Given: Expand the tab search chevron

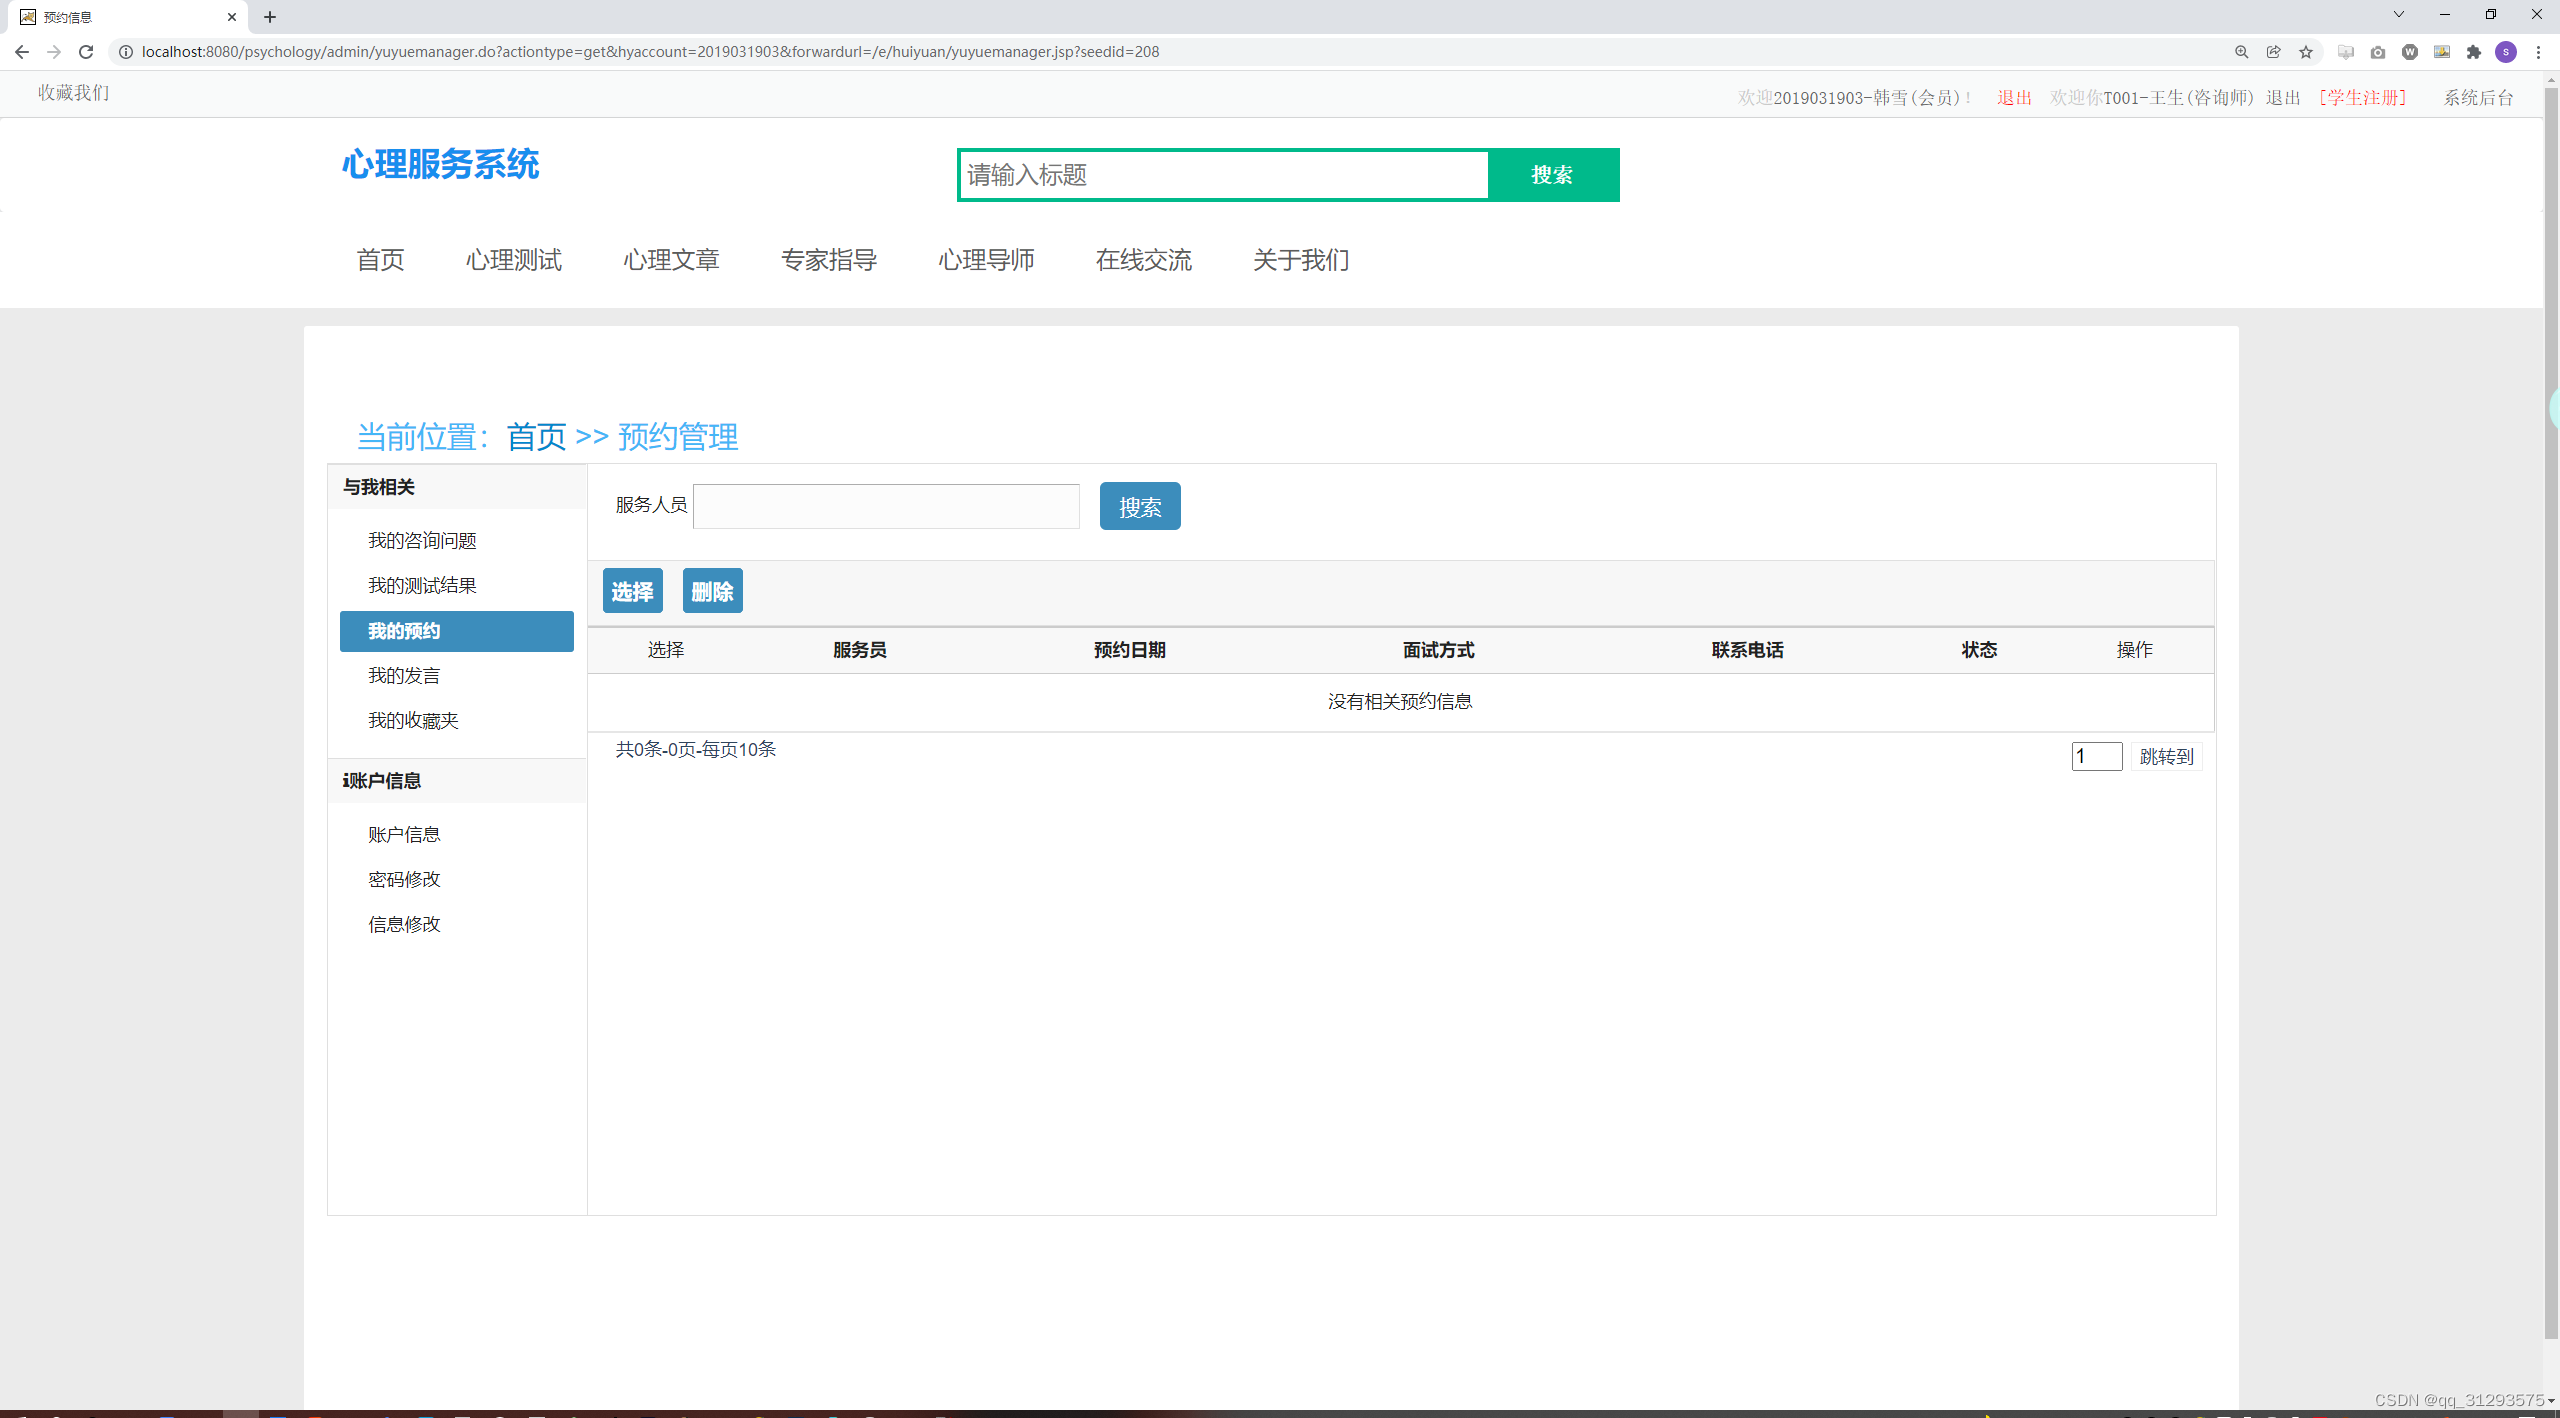Looking at the screenshot, I should pos(2398,15).
